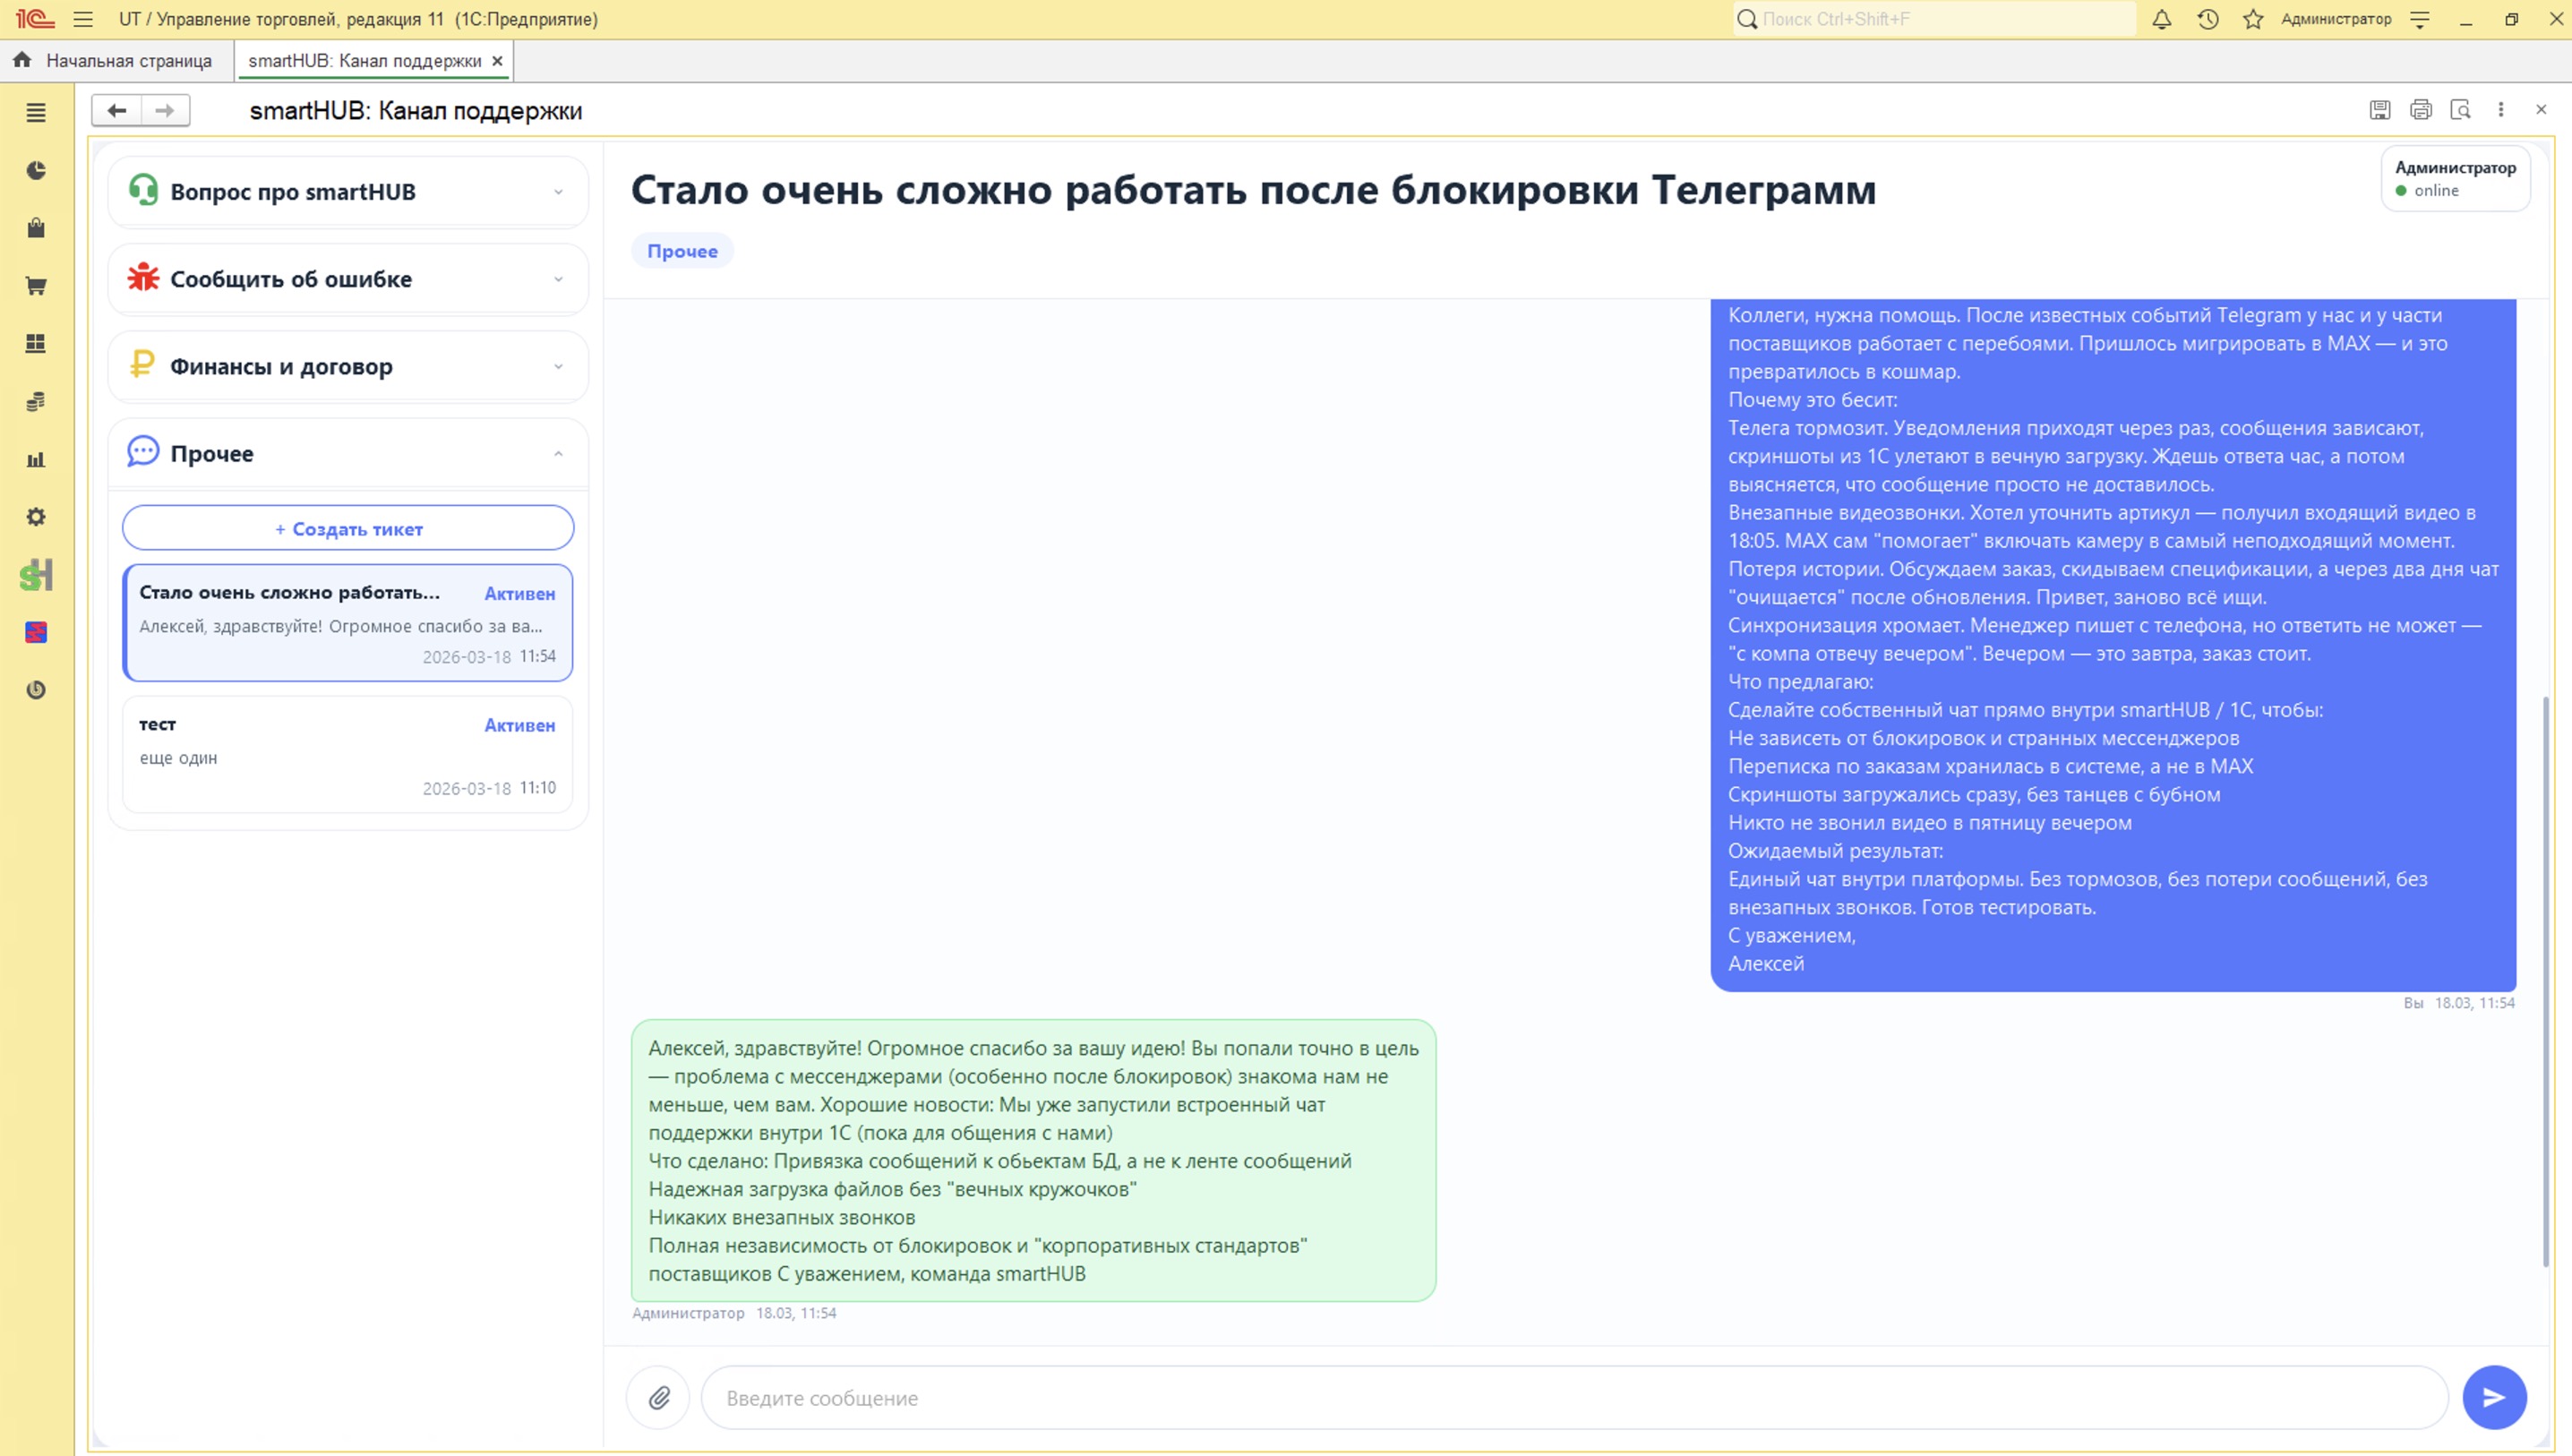The height and width of the screenshot is (1456, 2572).
Task: Expand the Сообщить об ошибке section
Action: tap(348, 279)
